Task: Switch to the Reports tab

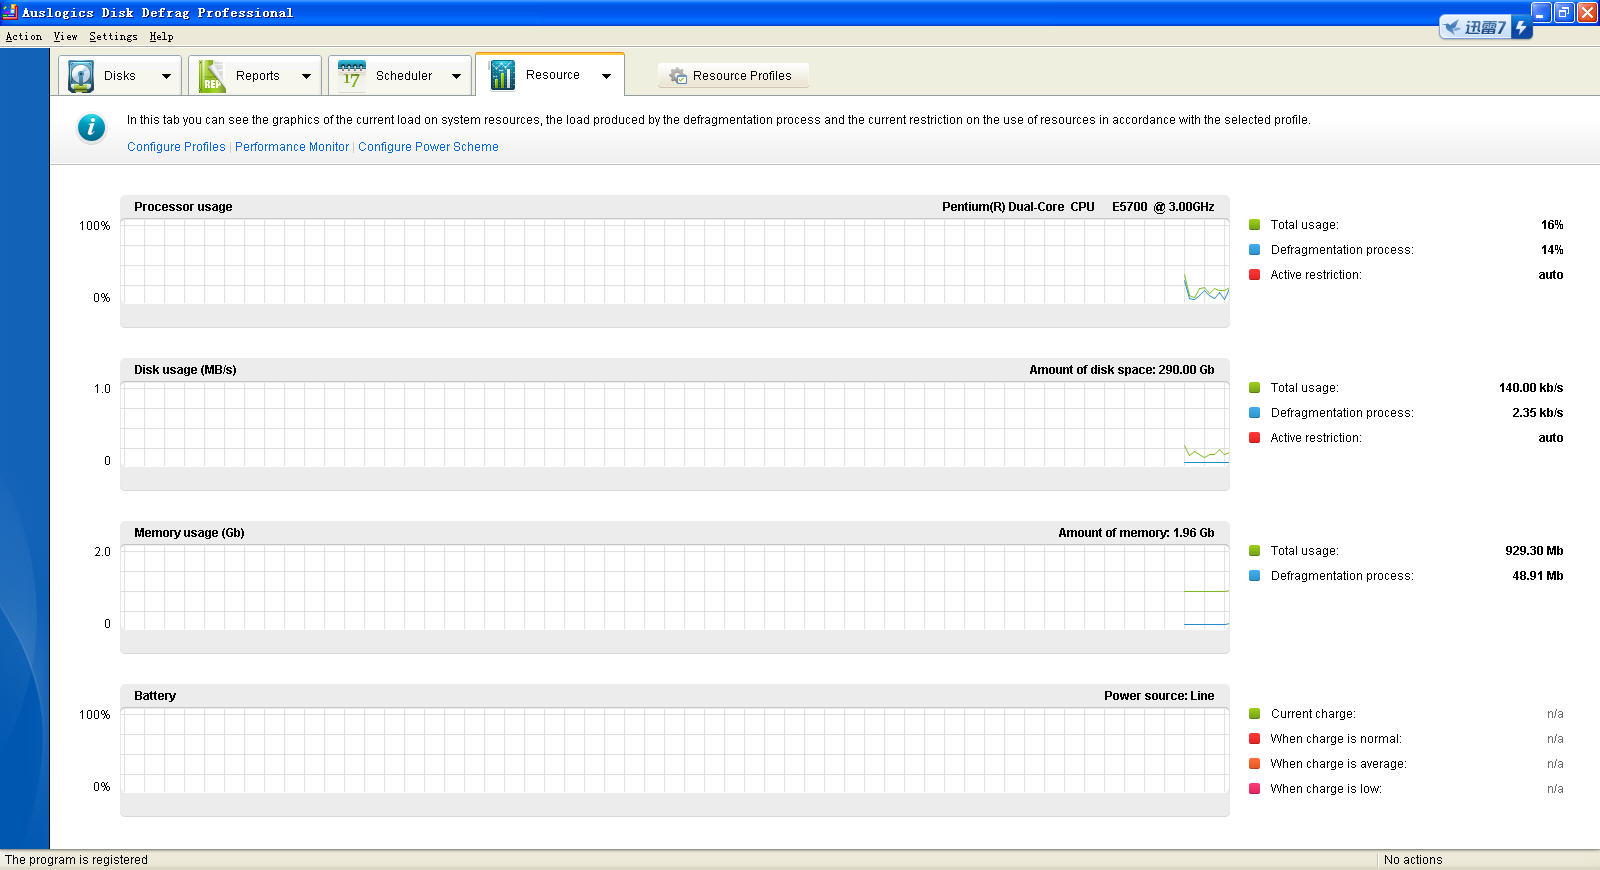Action: [x=255, y=76]
